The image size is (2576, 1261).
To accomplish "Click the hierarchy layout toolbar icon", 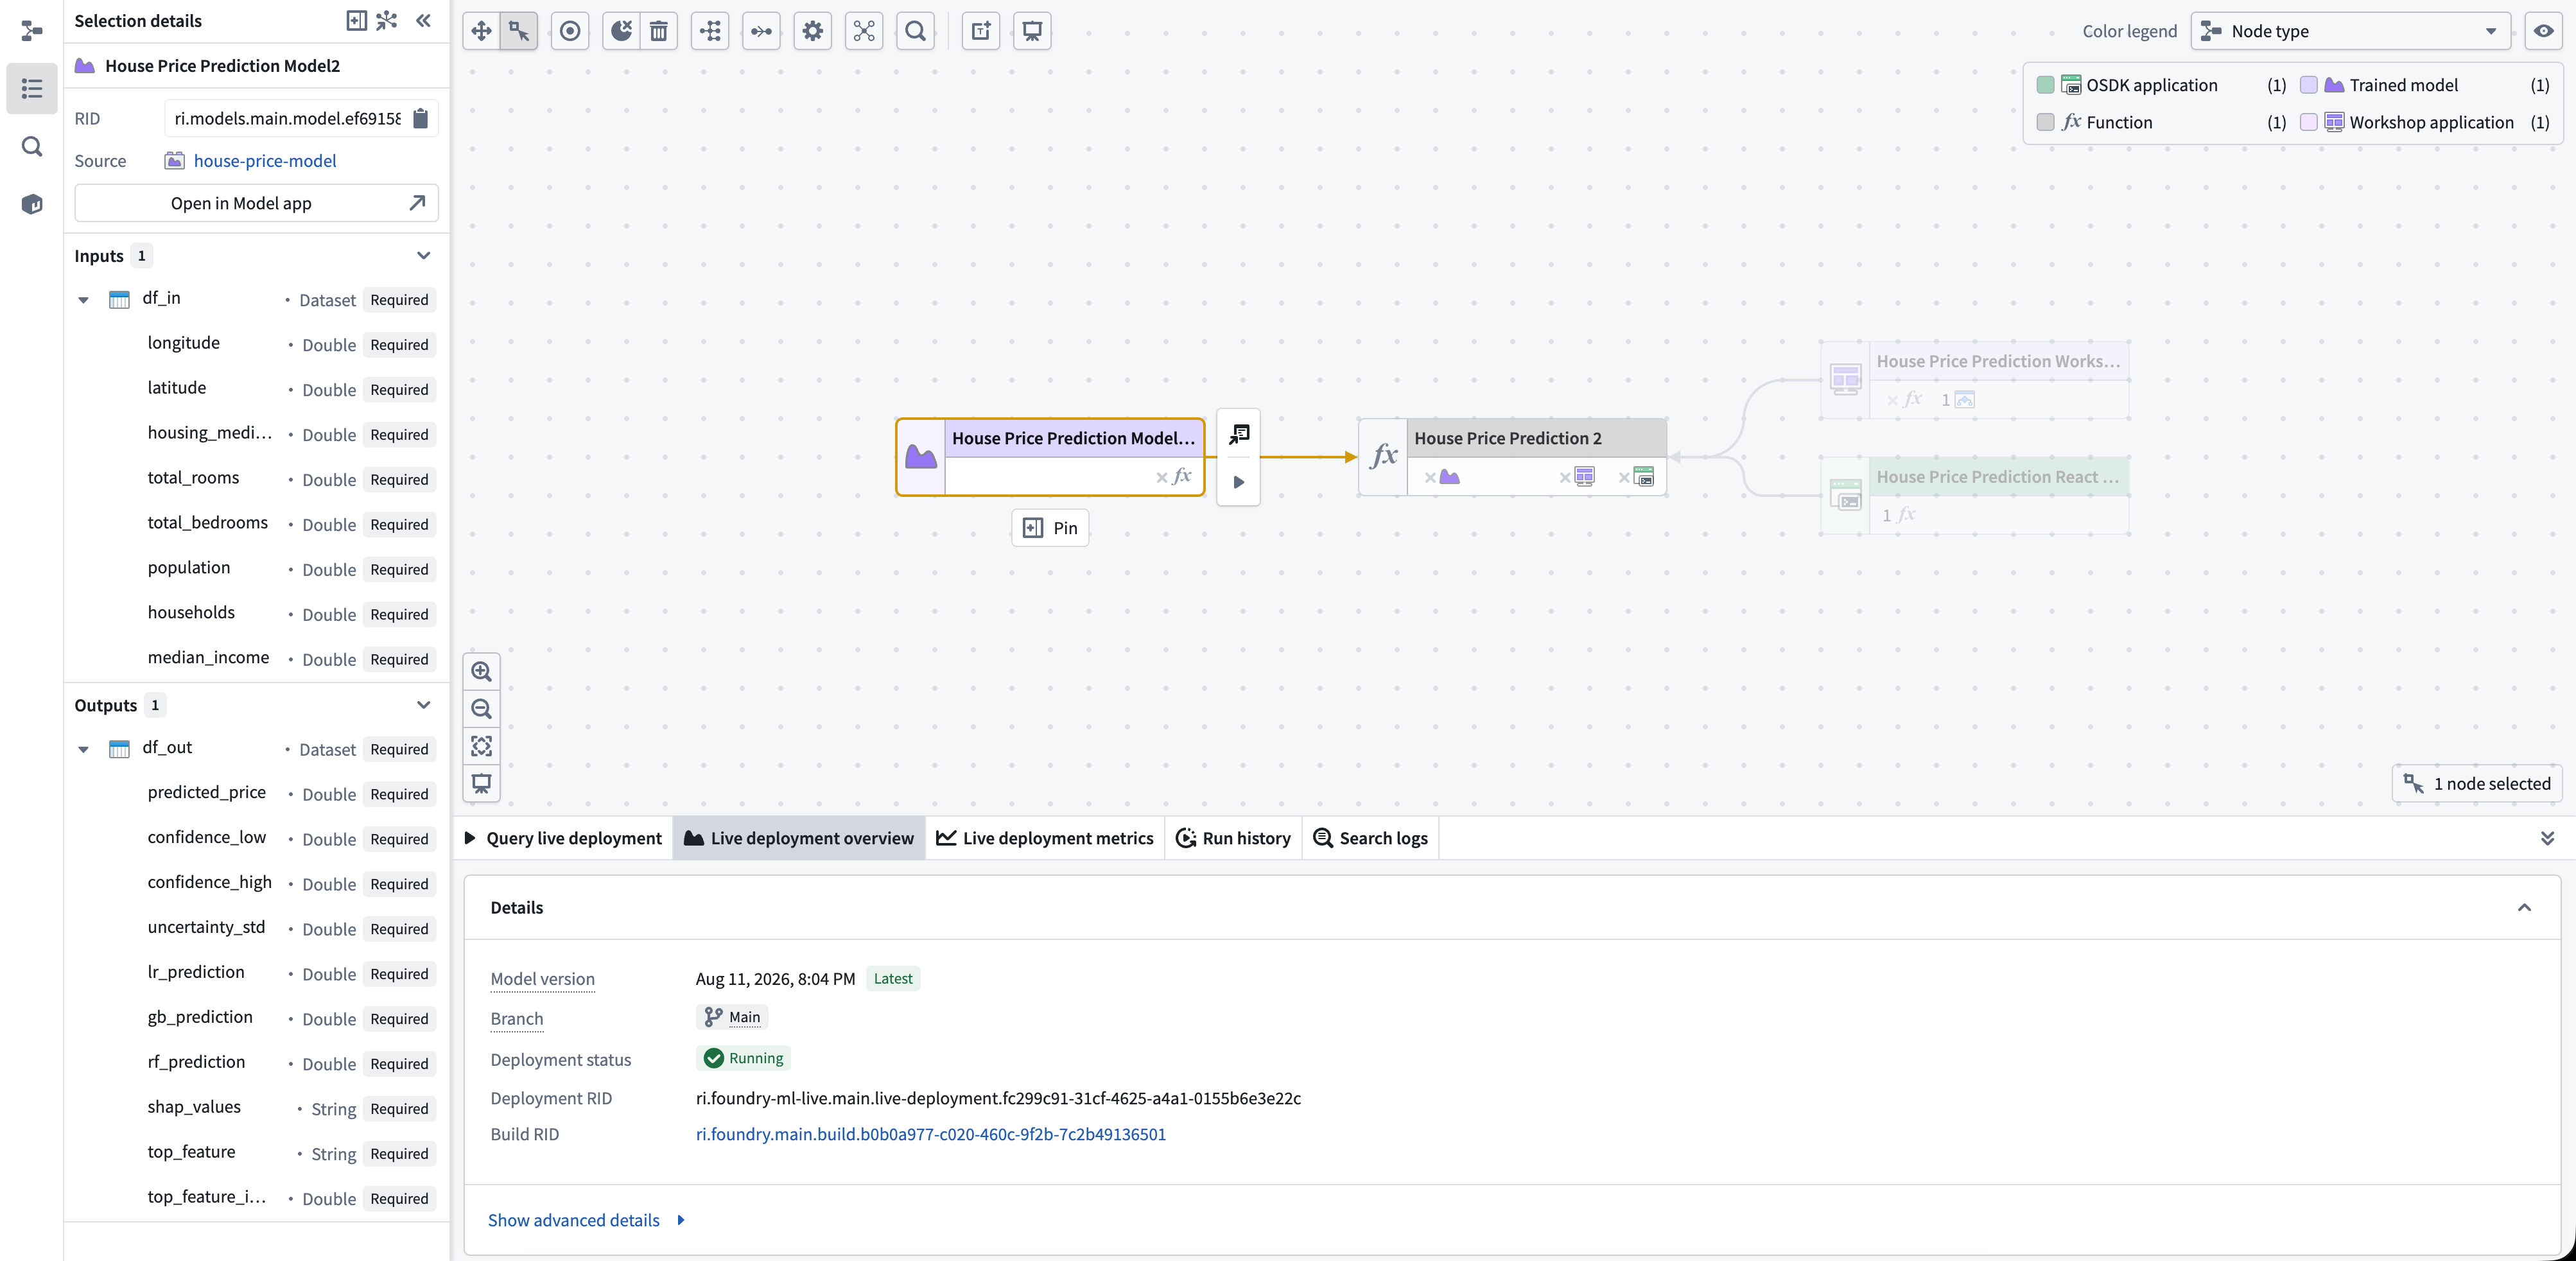I will pyautogui.click(x=710, y=31).
